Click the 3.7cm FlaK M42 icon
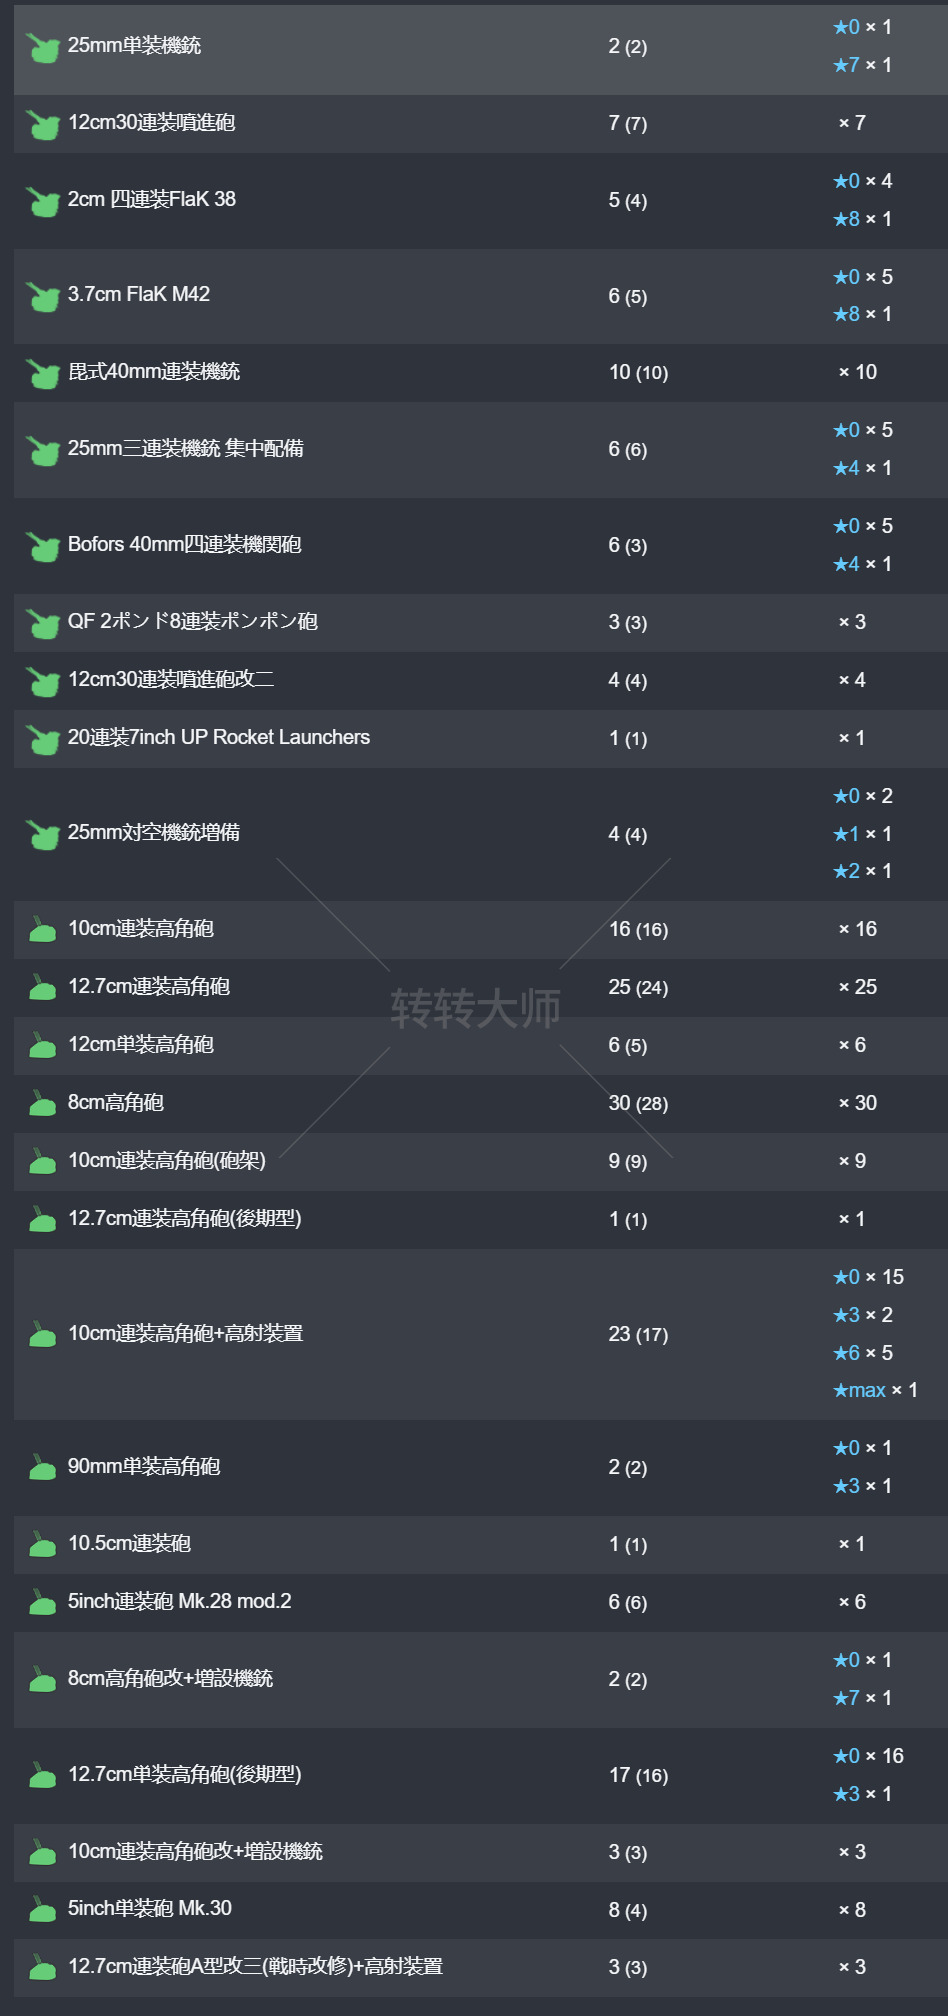This screenshot has width=948, height=2016. point(42,296)
